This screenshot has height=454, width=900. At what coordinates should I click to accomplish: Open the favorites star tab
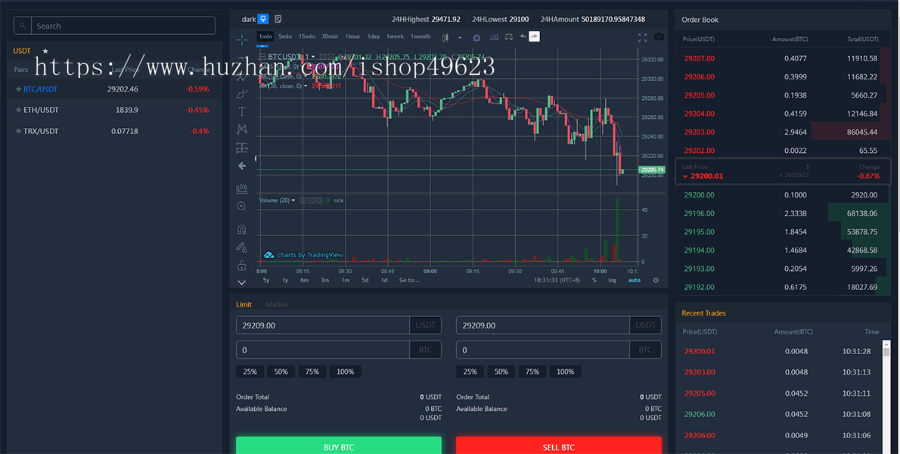coord(45,51)
